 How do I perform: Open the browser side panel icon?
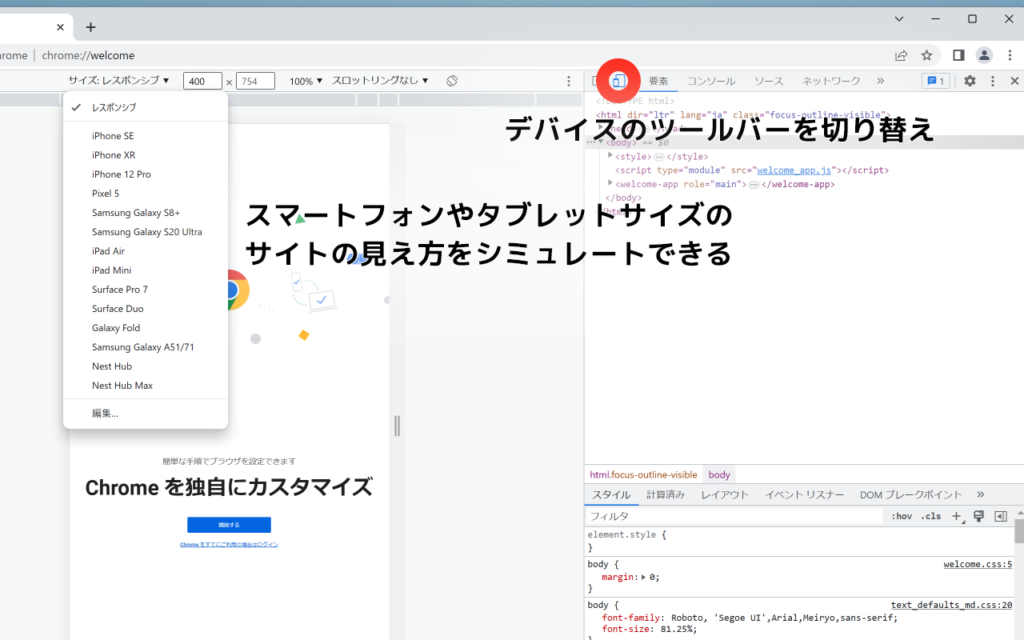pyautogui.click(x=958, y=55)
